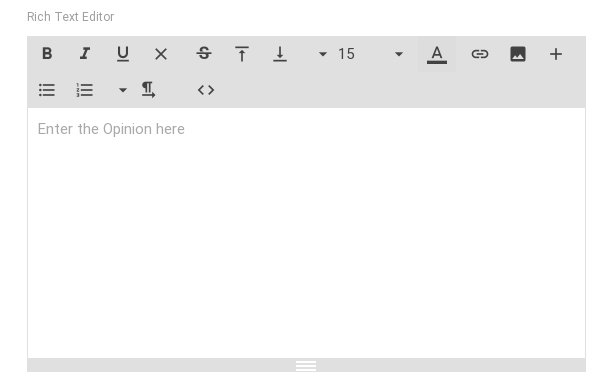Create a bulleted list
Screen dimensions: 616x391
[47, 90]
